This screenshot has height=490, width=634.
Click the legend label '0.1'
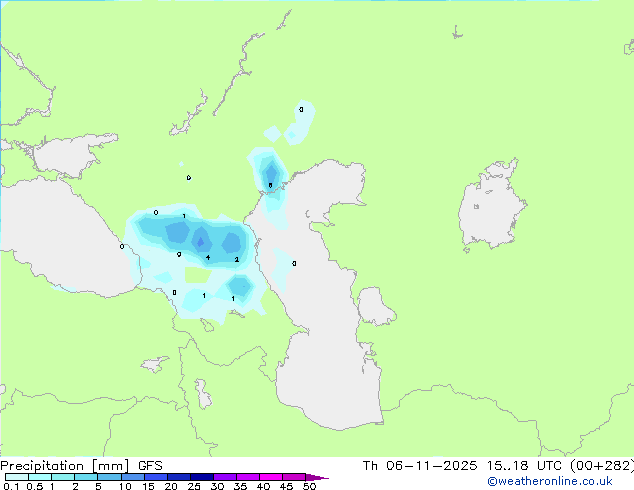click(11, 486)
